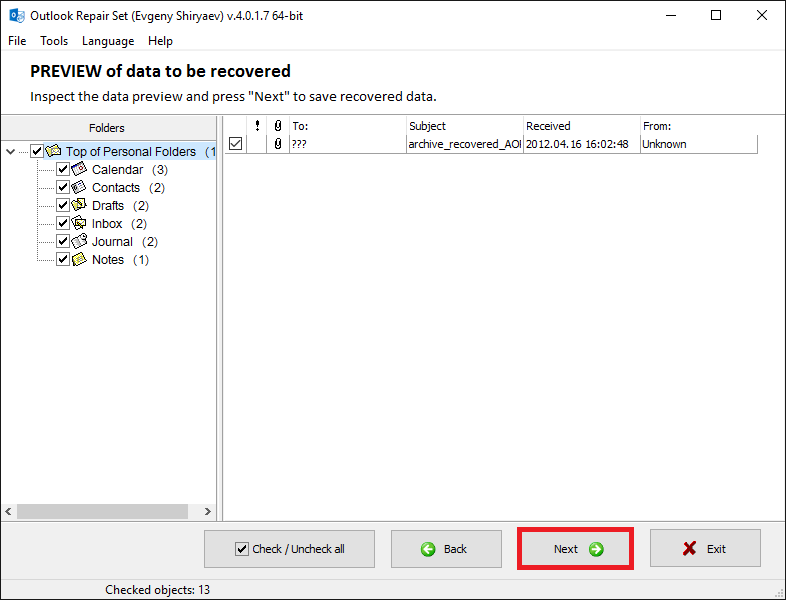The width and height of the screenshot is (786, 600).
Task: Click the Outlook Repair Set app icon
Action: [17, 16]
